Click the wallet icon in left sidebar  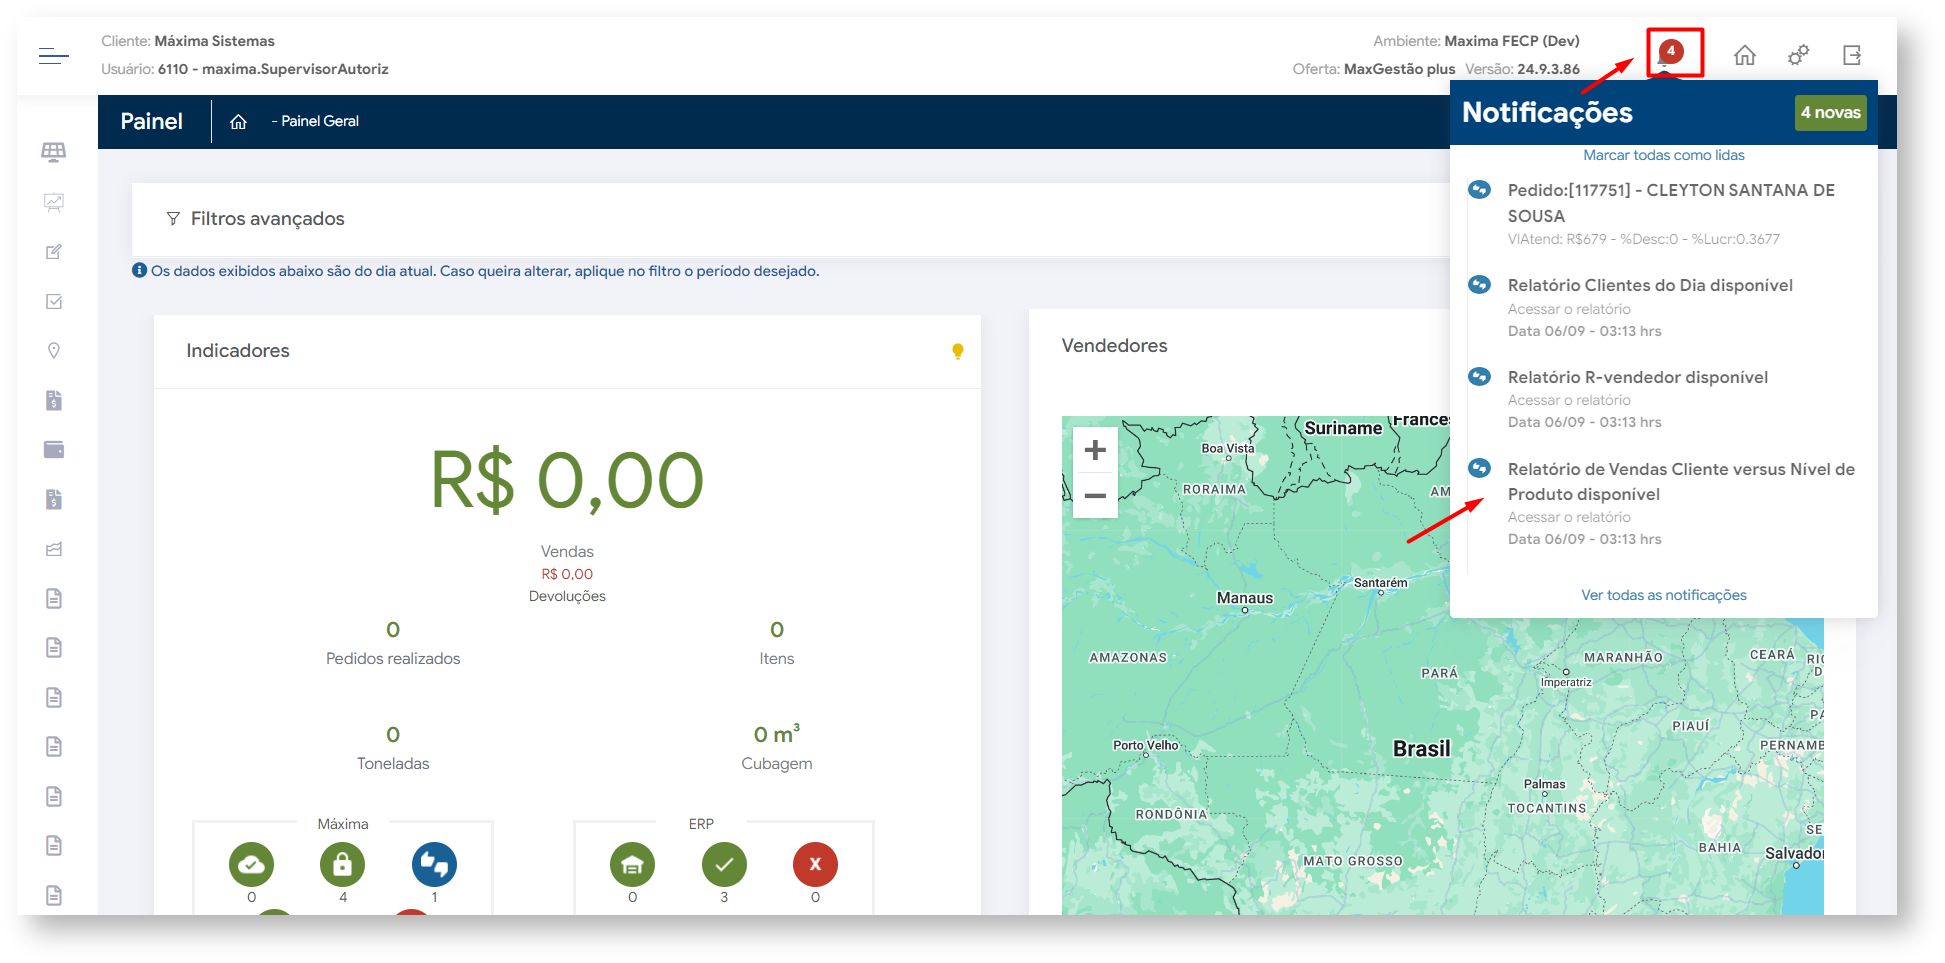tap(54, 450)
